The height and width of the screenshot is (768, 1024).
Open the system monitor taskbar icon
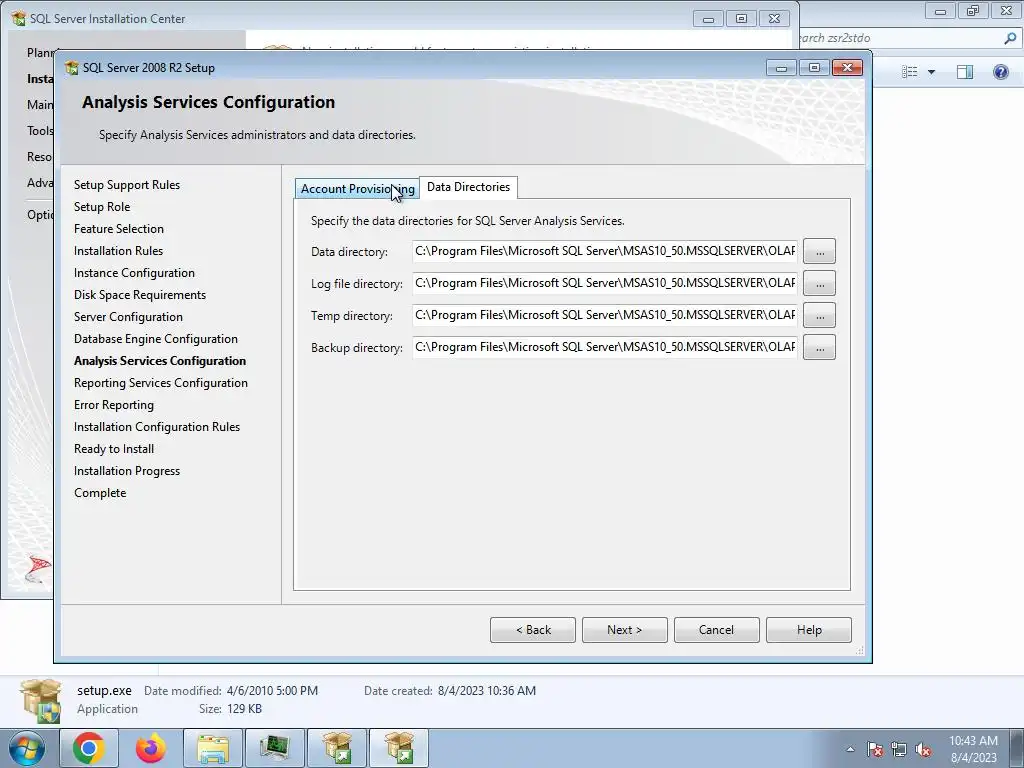[x=275, y=748]
